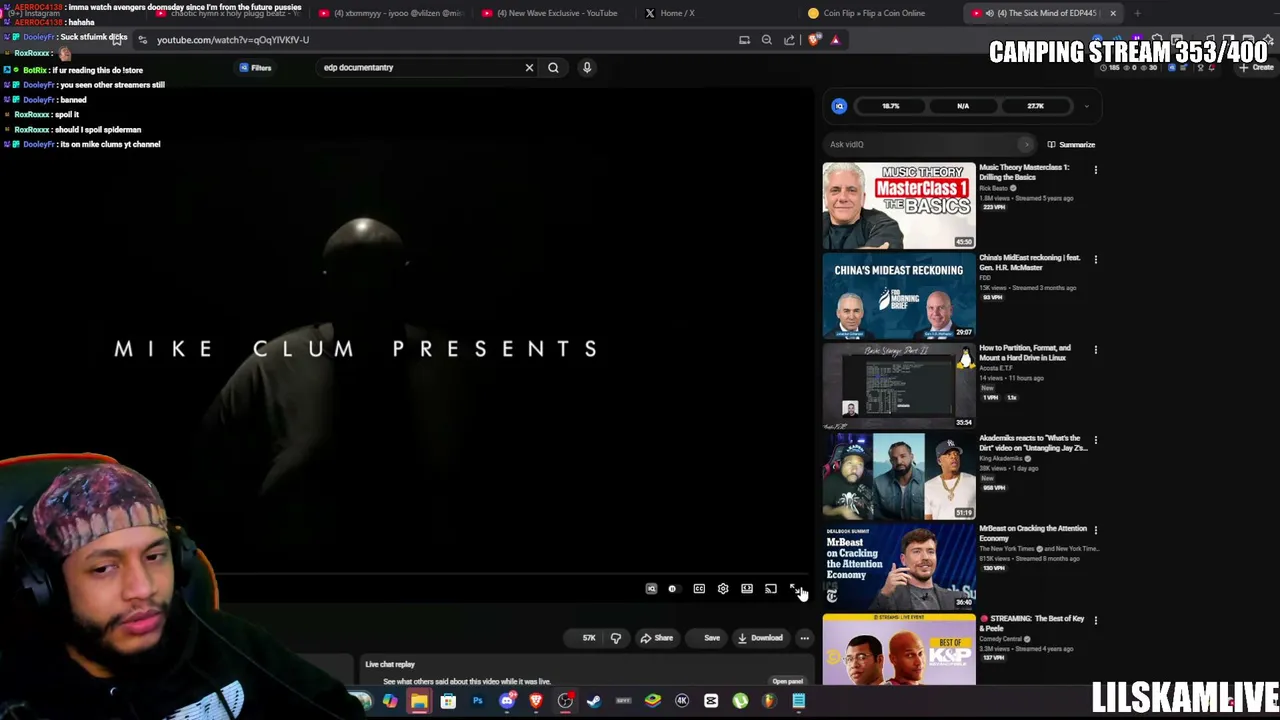Close the 'The Sick Mind of EDP445' tab
The width and height of the screenshot is (1280, 720).
[x=1112, y=13]
